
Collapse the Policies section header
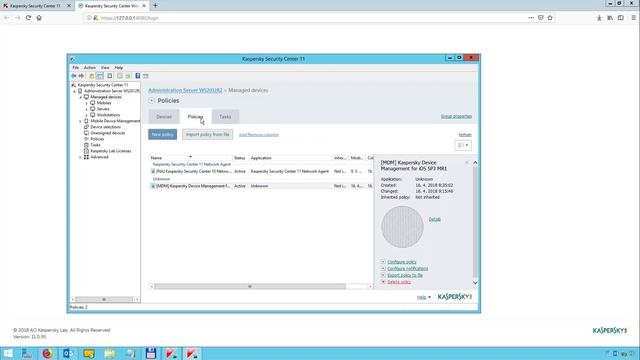coord(151,100)
